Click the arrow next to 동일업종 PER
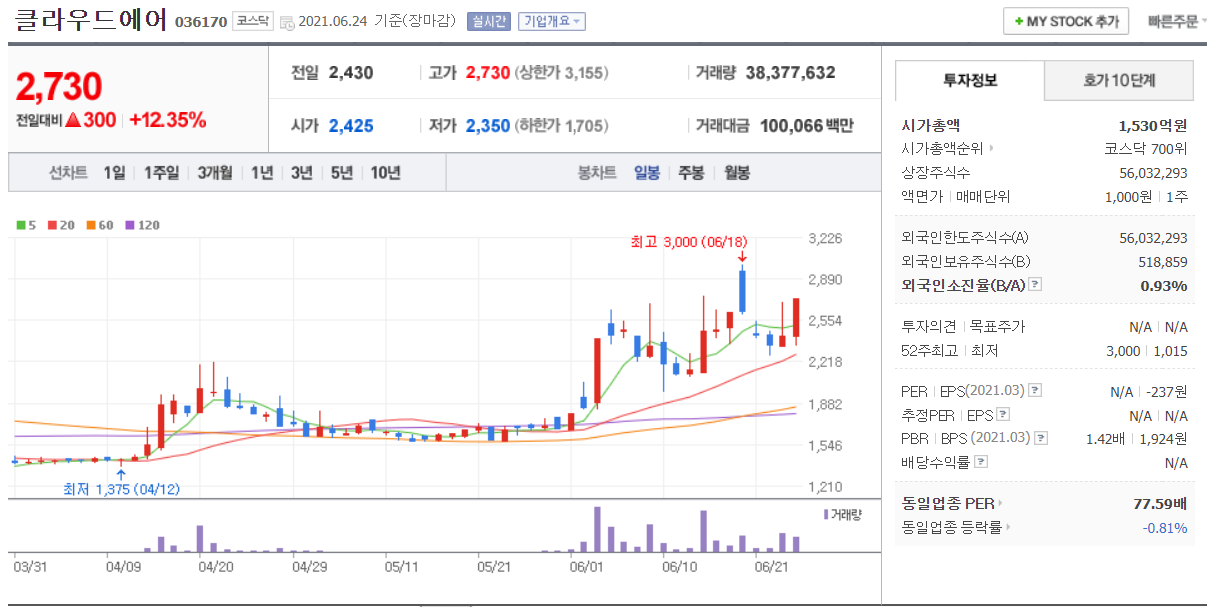 pos(1000,503)
